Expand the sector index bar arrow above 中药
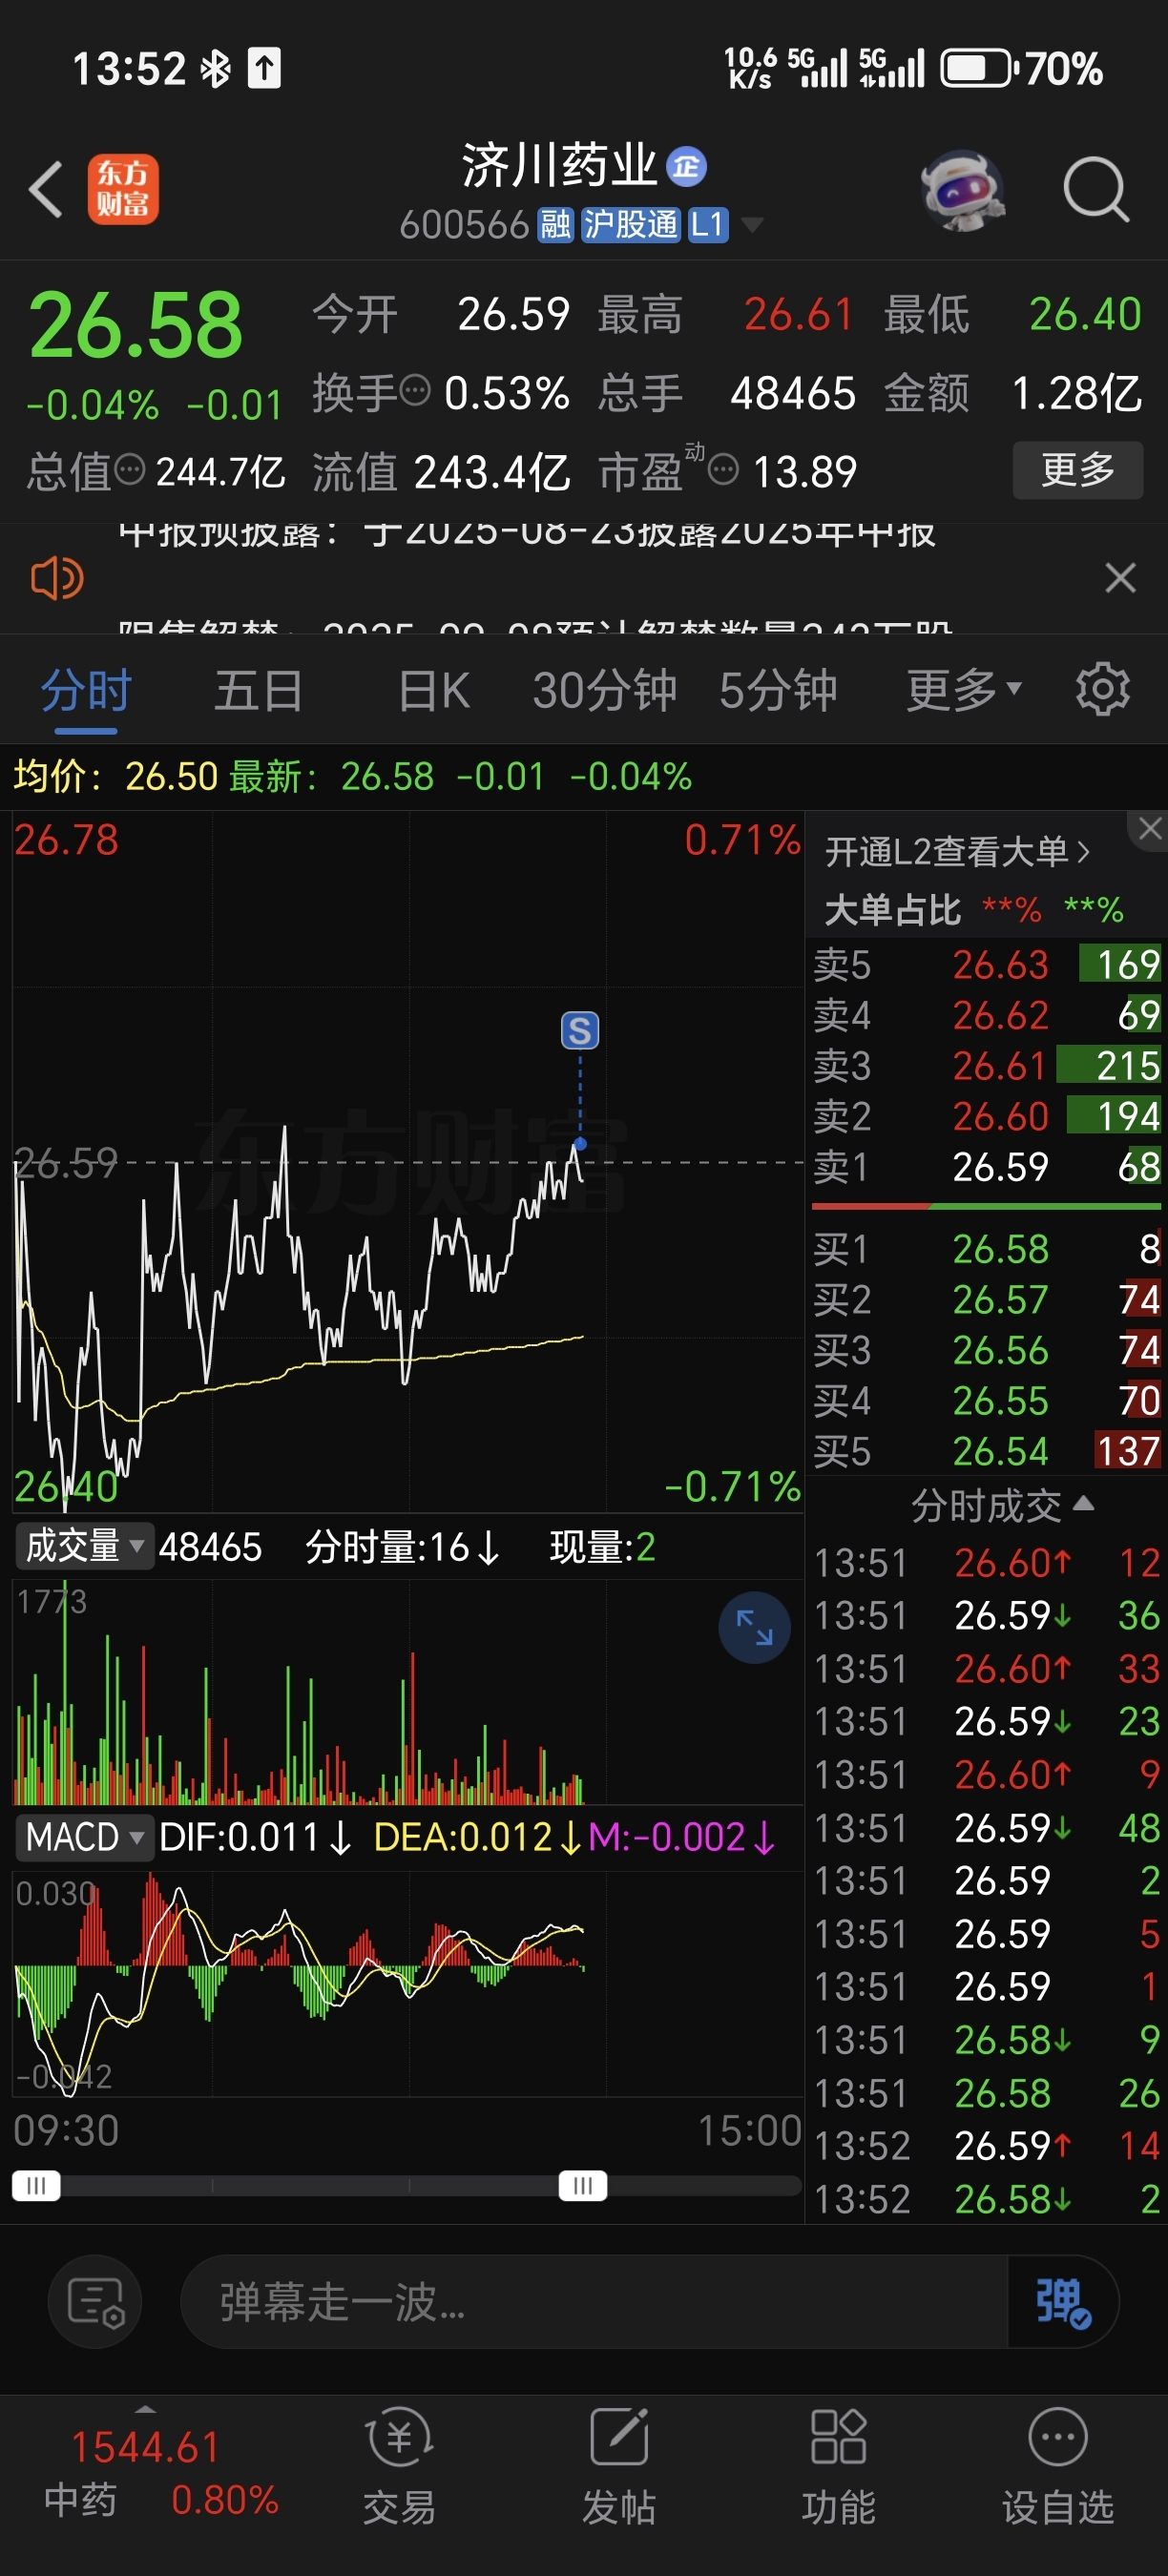 [146, 2410]
